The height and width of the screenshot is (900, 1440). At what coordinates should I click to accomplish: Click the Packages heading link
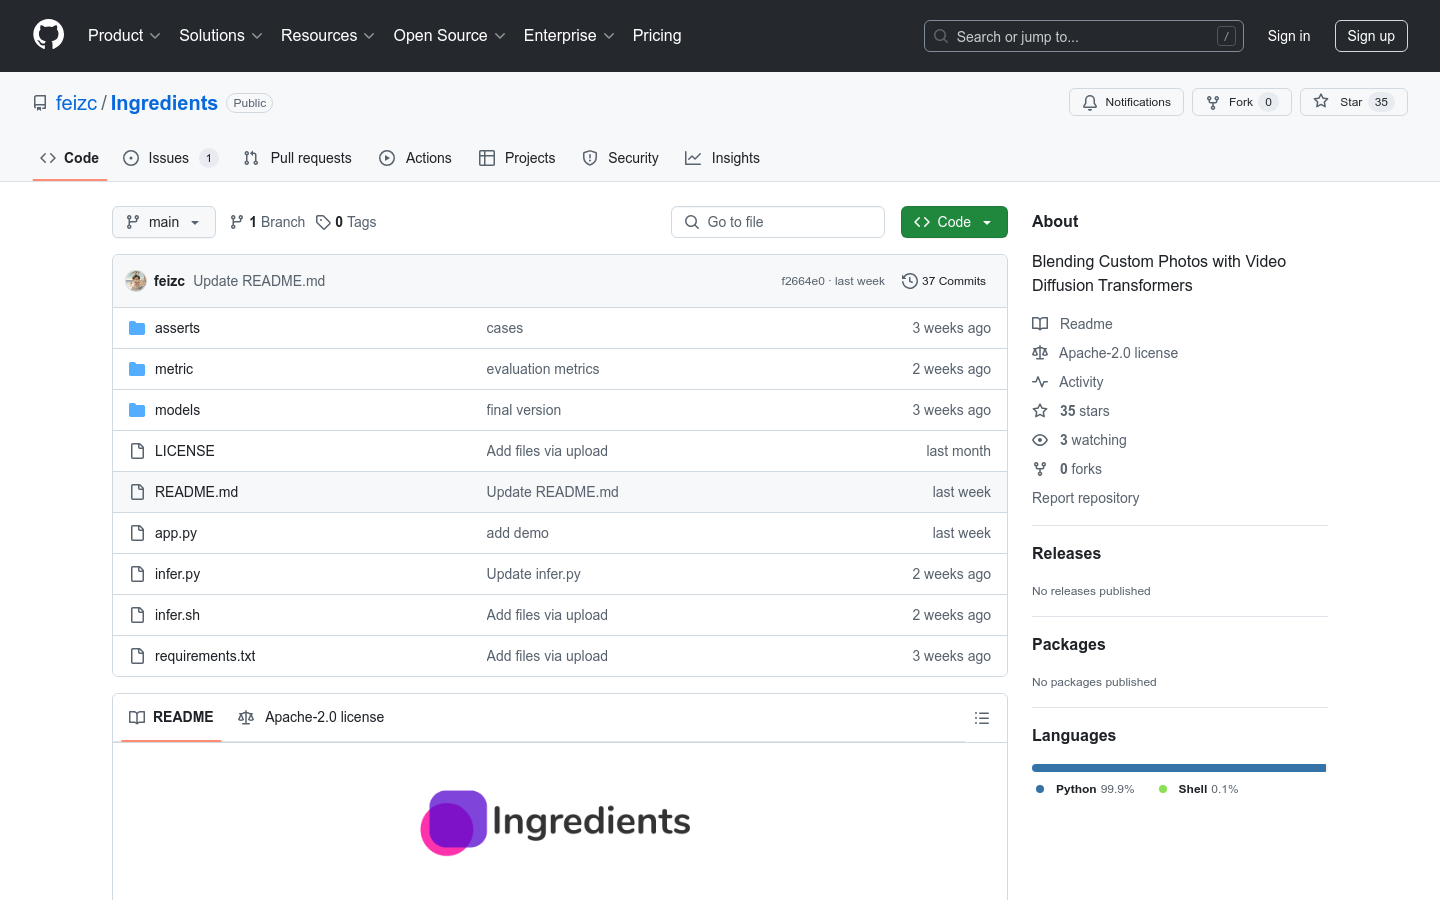pyautogui.click(x=1069, y=644)
